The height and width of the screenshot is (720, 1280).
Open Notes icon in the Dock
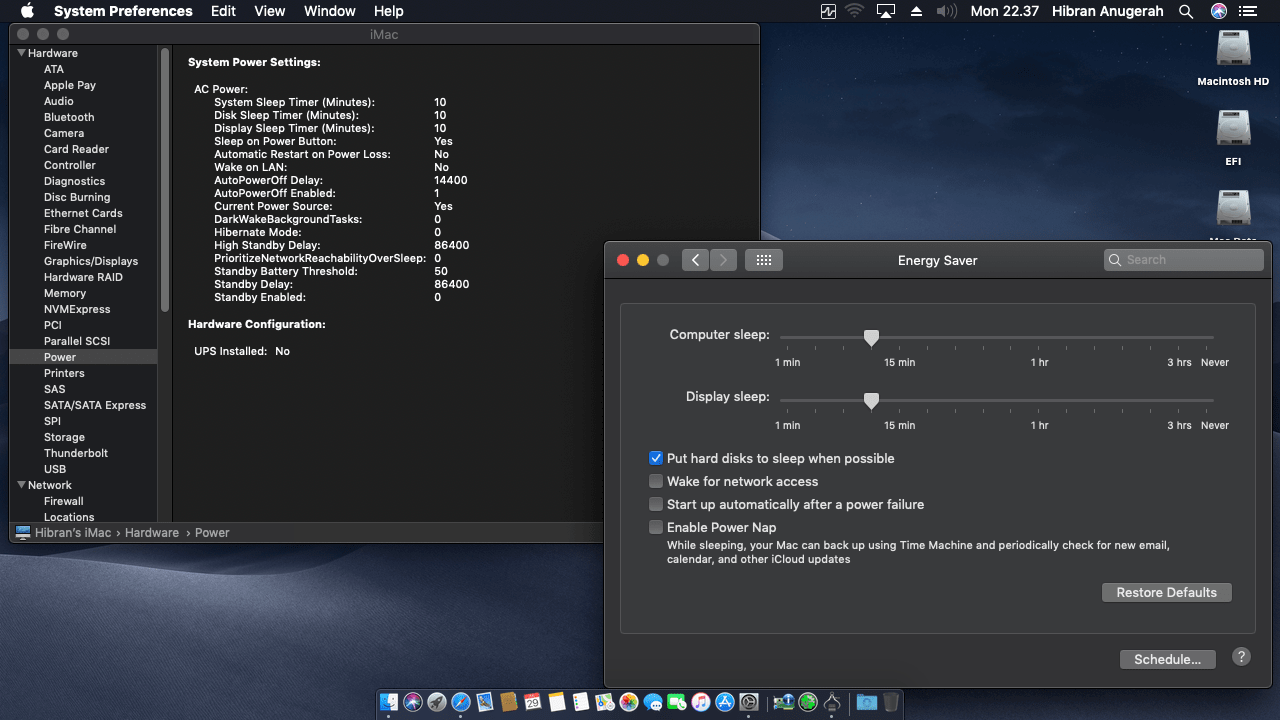pyautogui.click(x=557, y=703)
